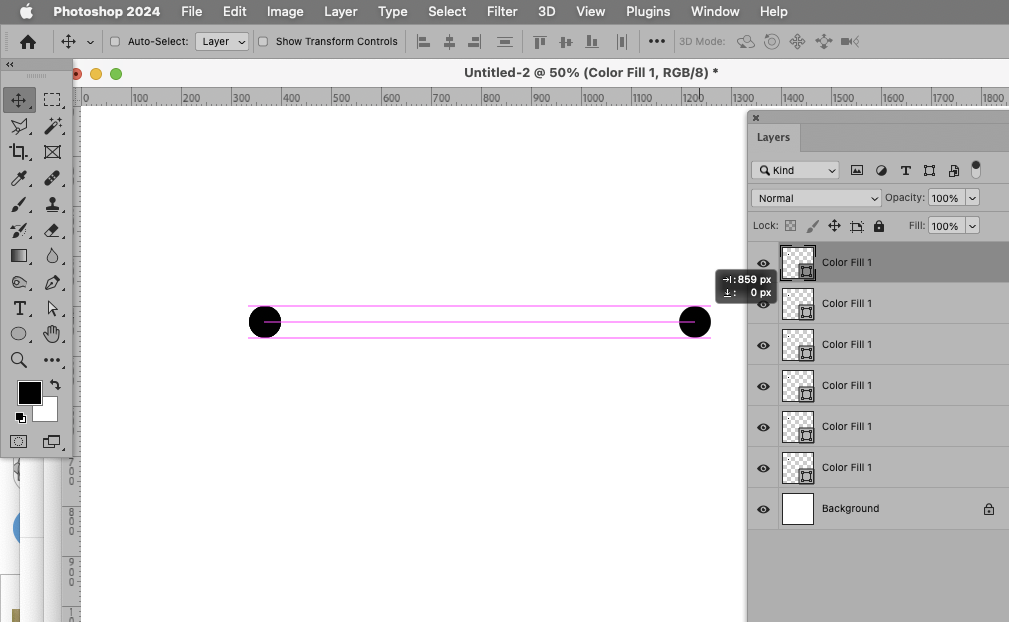
Task: Select the bottom Color Fill 1 layer
Action: (880, 467)
